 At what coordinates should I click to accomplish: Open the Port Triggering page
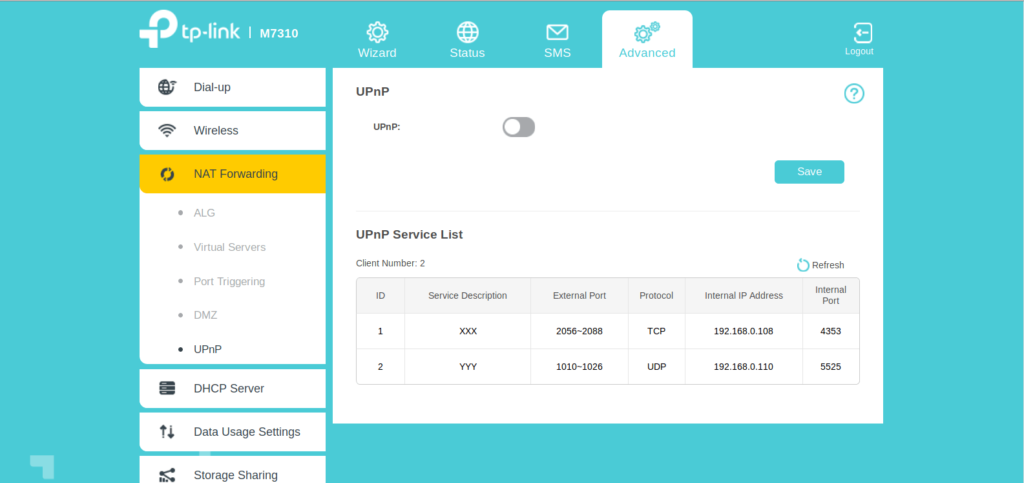pos(229,281)
